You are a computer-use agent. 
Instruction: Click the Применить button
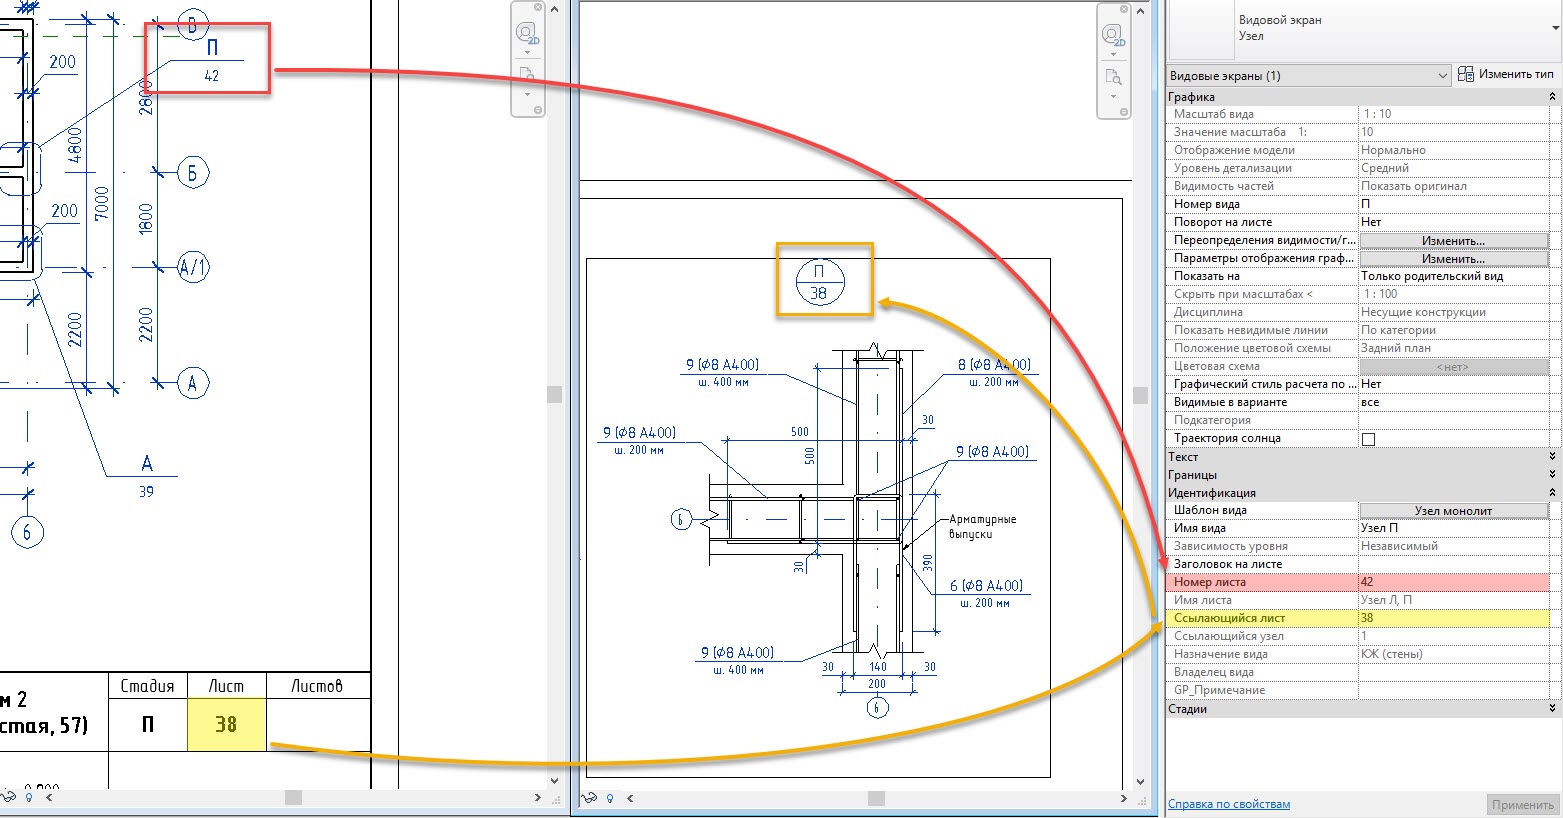[x=1522, y=804]
